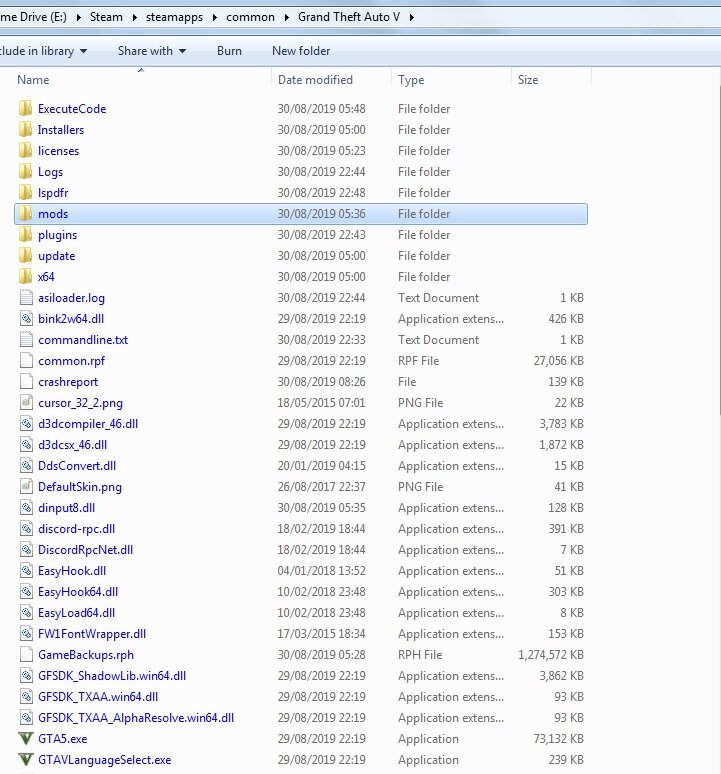Sort files by Size column header

(528, 80)
